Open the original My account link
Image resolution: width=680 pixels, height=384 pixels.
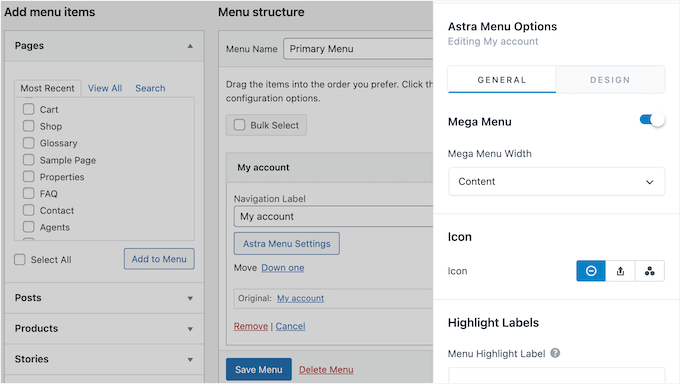(301, 298)
